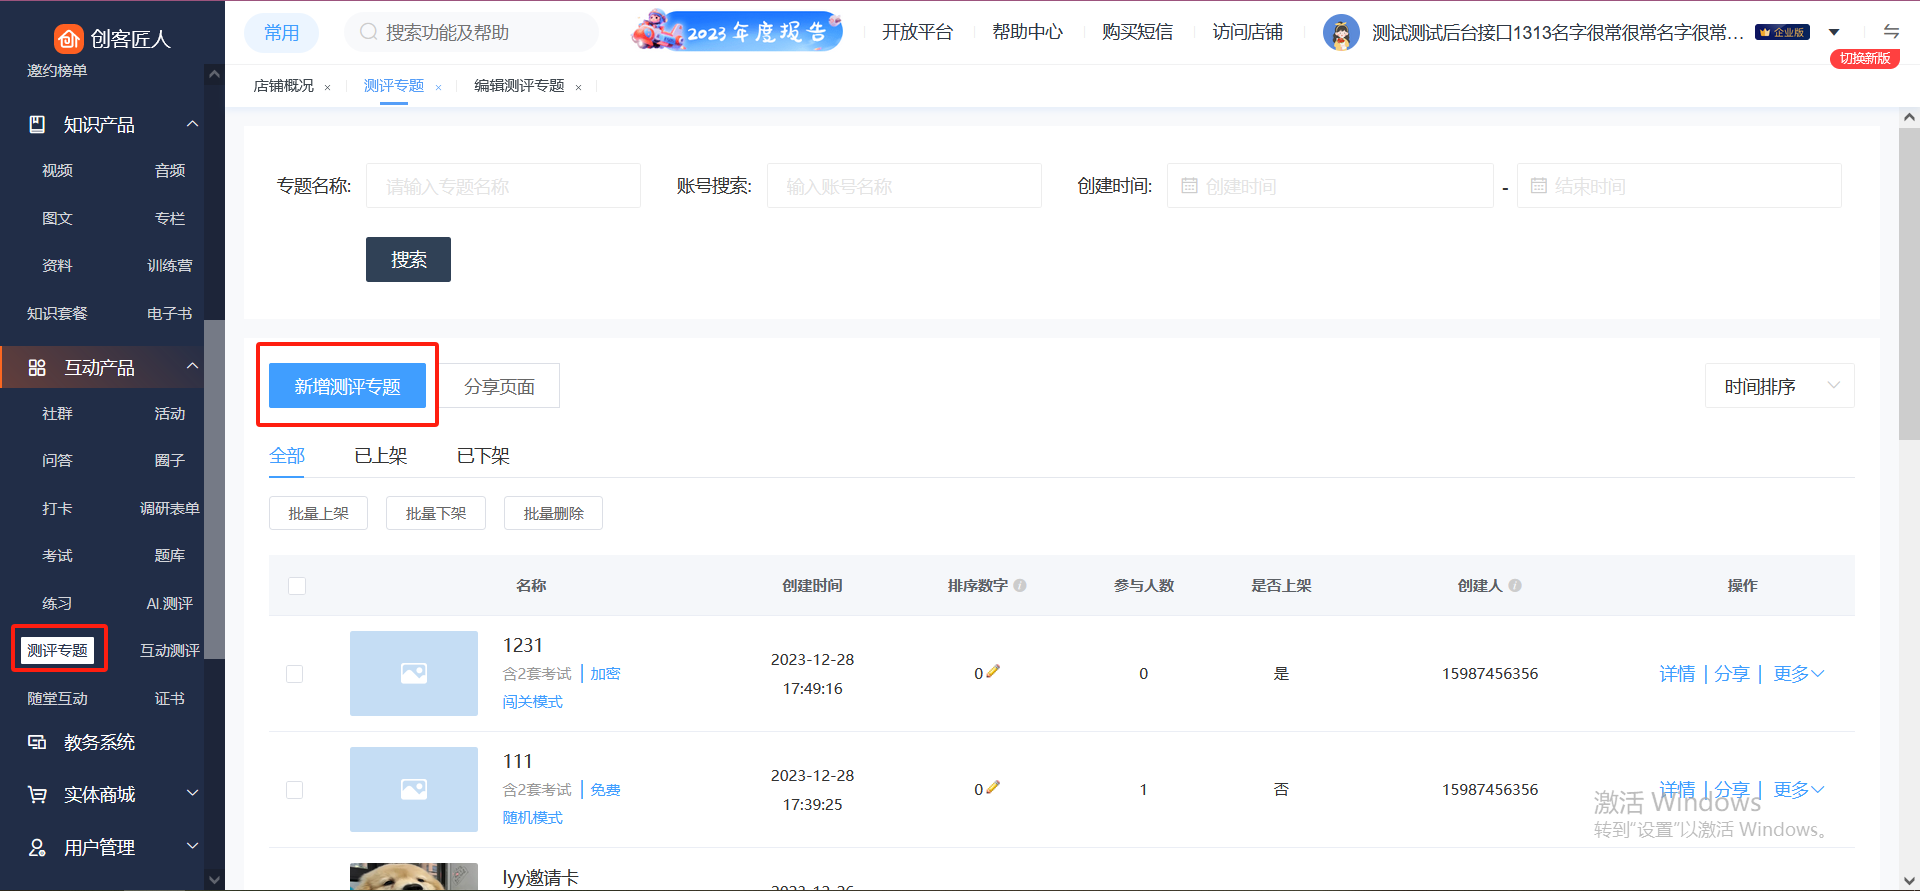Click the 新增测评专题 button
1920x891 pixels.
[347, 386]
